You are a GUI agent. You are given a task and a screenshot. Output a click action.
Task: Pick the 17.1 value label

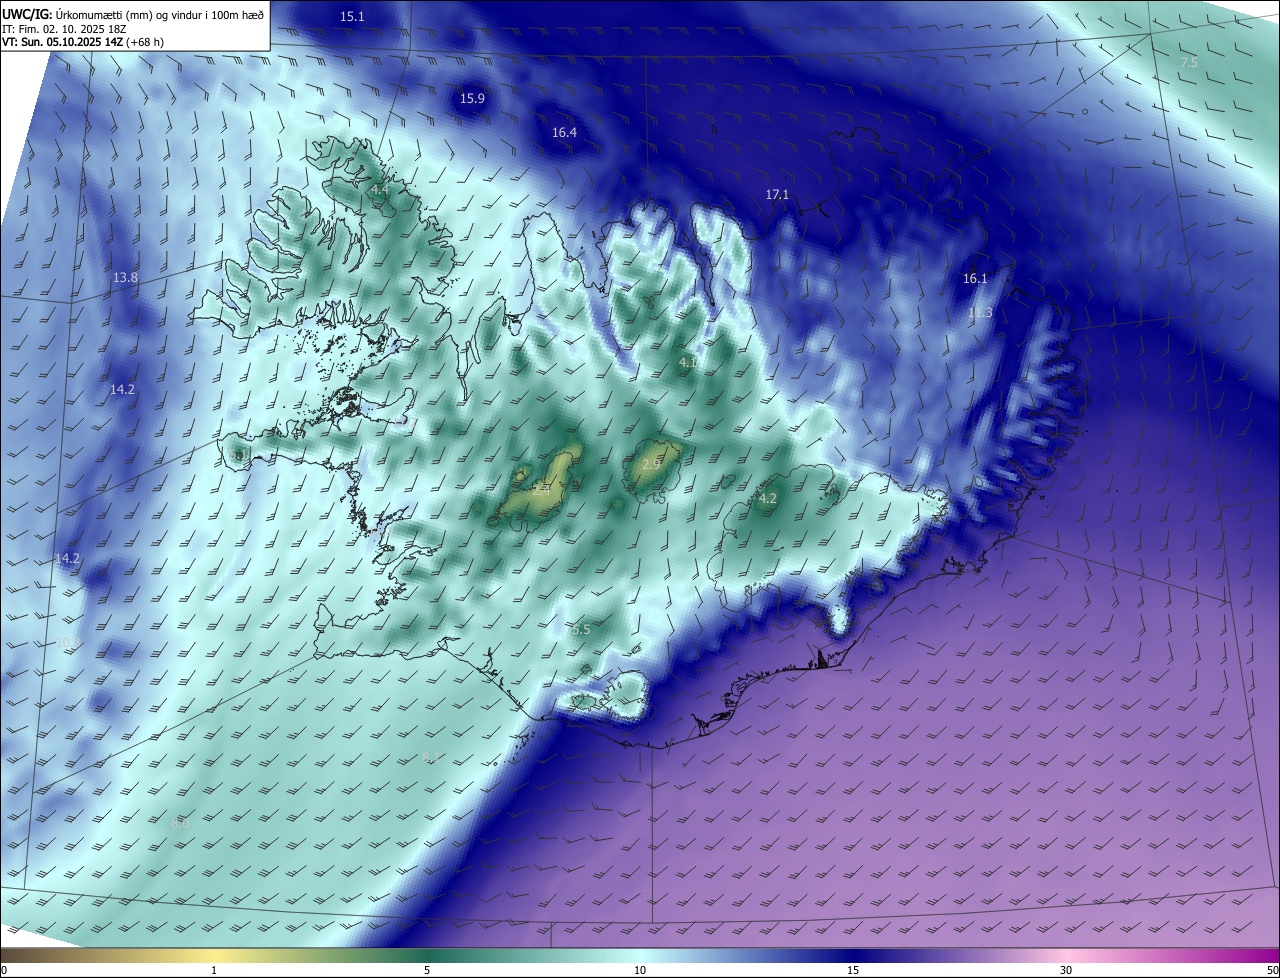point(777,195)
